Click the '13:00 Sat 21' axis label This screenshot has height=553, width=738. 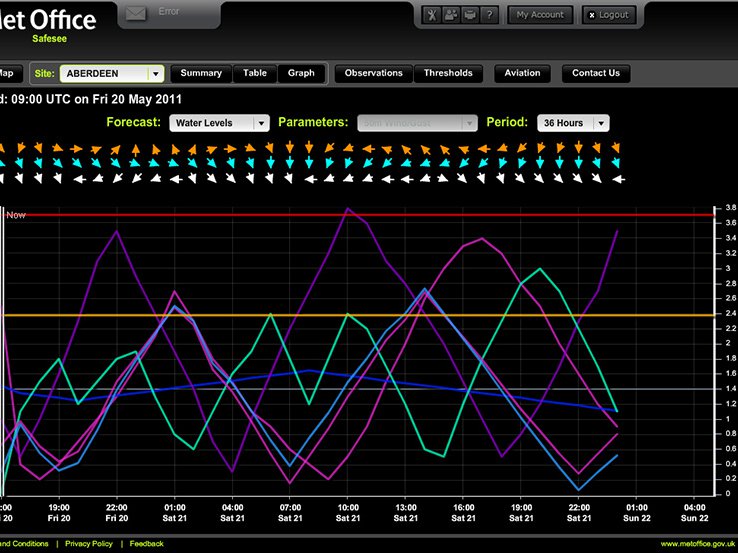(x=406, y=513)
